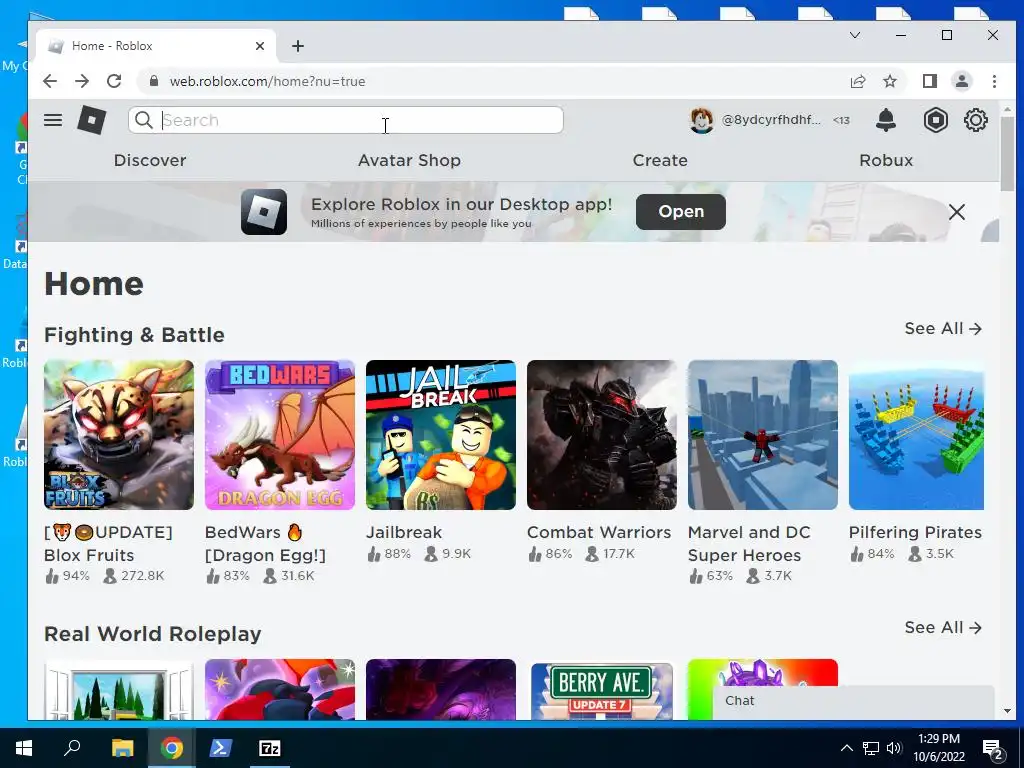This screenshot has height=768, width=1024.
Task: Go back with browser back arrow
Action: pos(50,81)
